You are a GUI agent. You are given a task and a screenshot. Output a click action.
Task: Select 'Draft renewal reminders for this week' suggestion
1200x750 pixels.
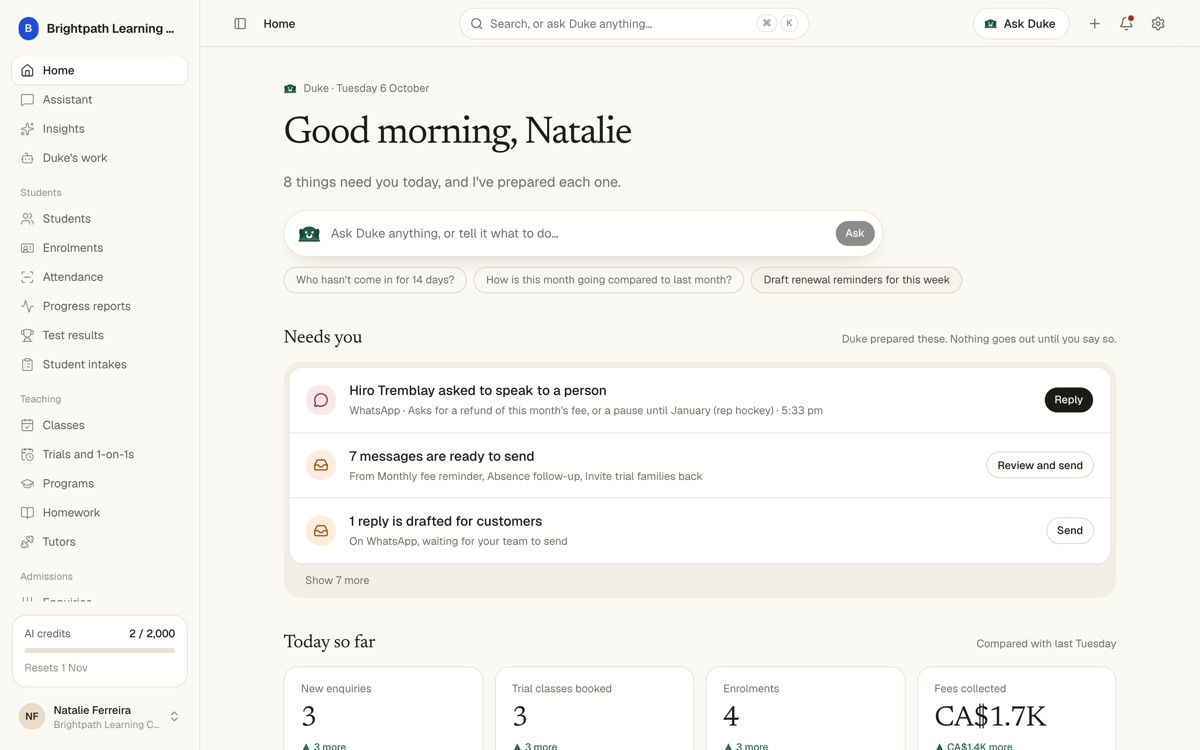click(x=856, y=280)
